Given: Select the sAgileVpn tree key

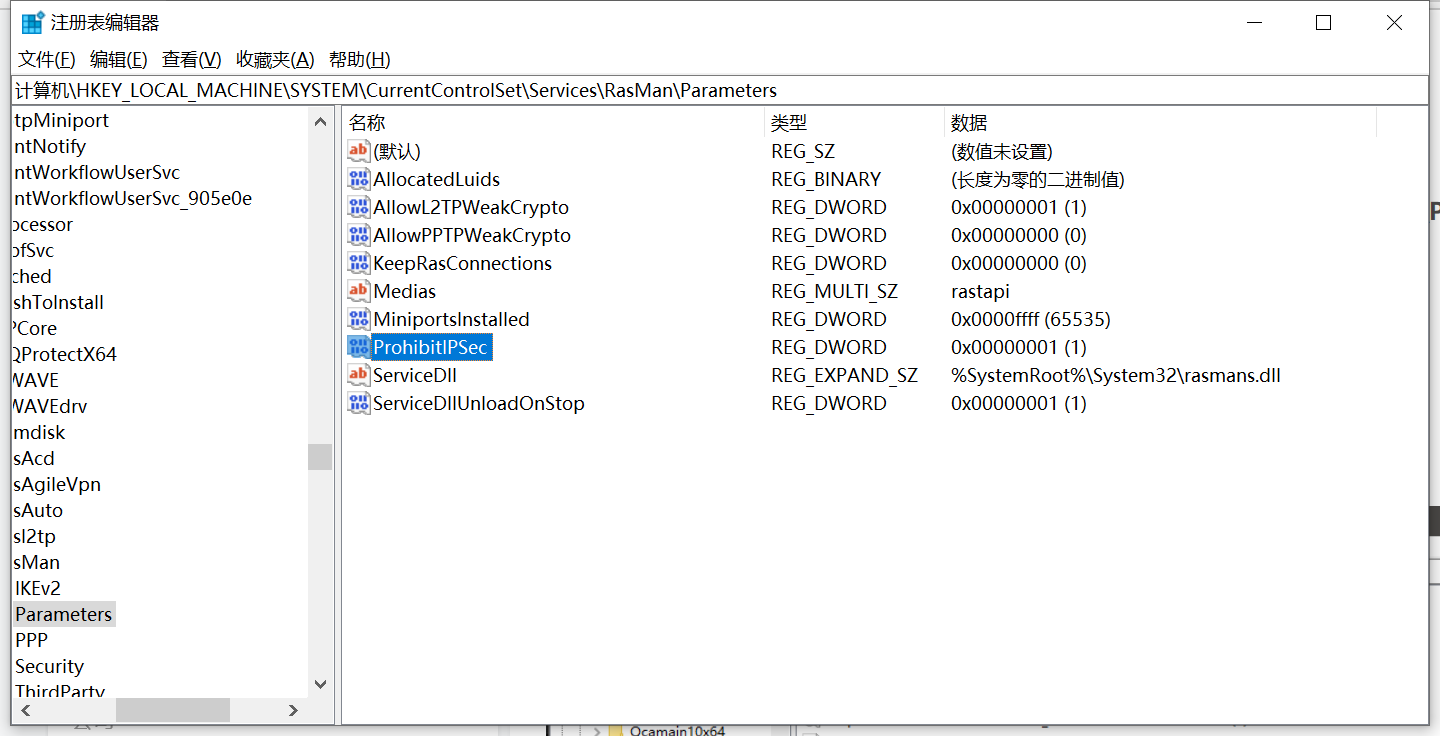Looking at the screenshot, I should (x=57, y=484).
